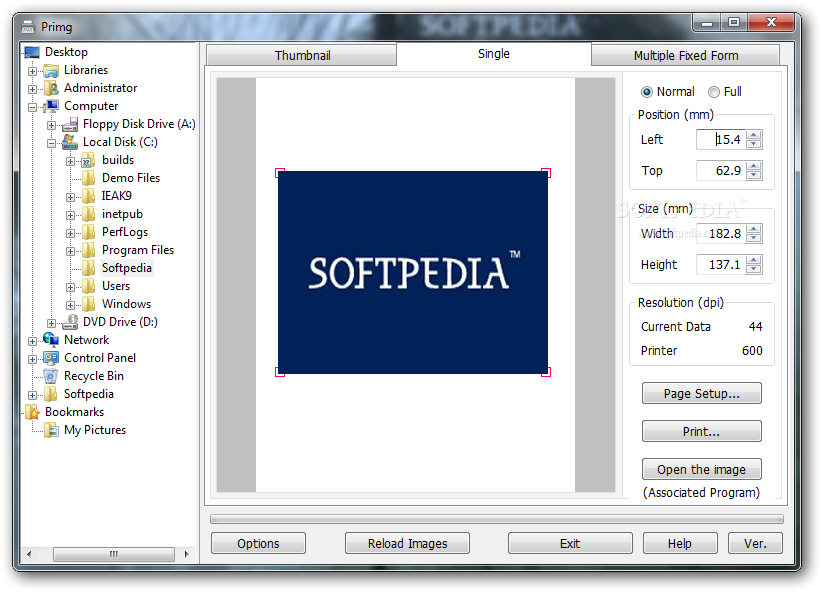
Task: Click the inetpub folder icon
Action: (x=89, y=214)
